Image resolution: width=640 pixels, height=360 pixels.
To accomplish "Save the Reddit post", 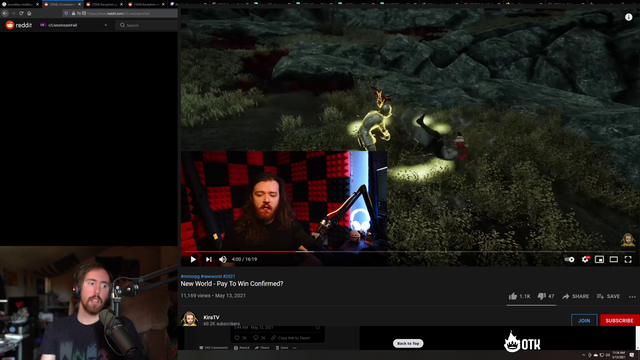I will (x=282, y=348).
